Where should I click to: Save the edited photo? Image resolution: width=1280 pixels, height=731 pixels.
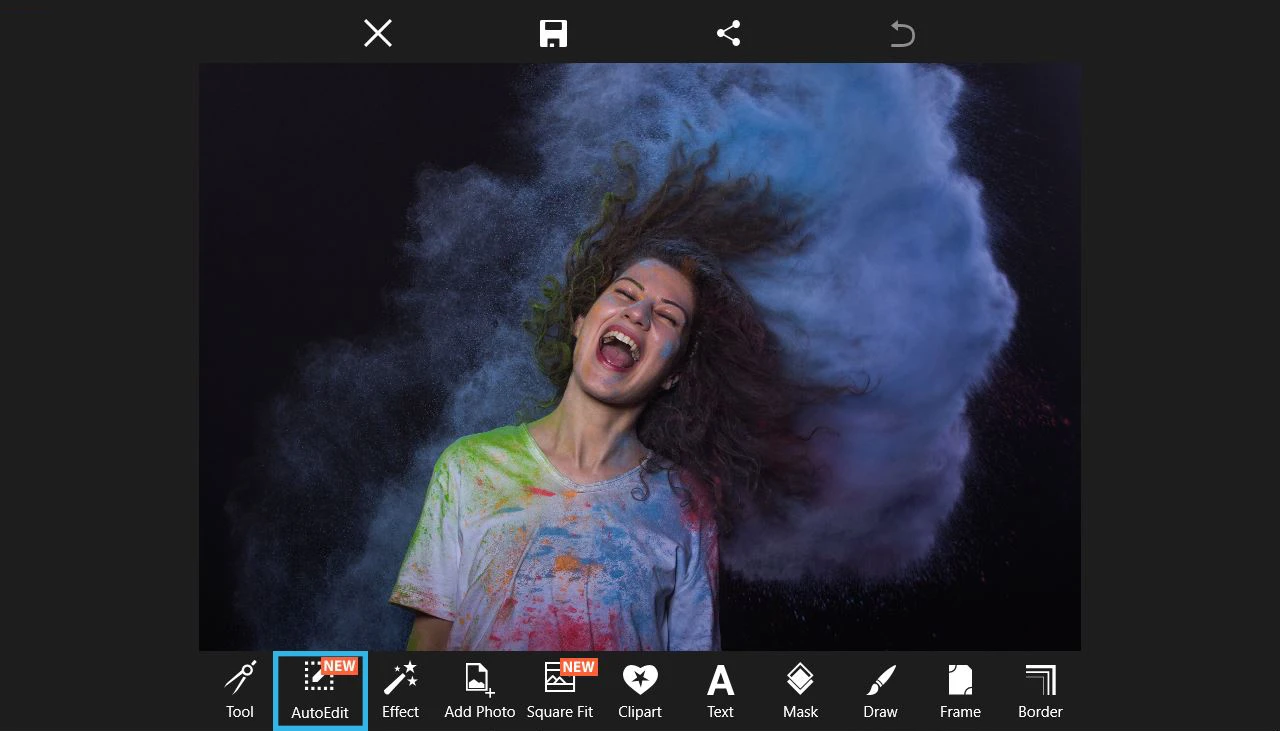[x=552, y=33]
